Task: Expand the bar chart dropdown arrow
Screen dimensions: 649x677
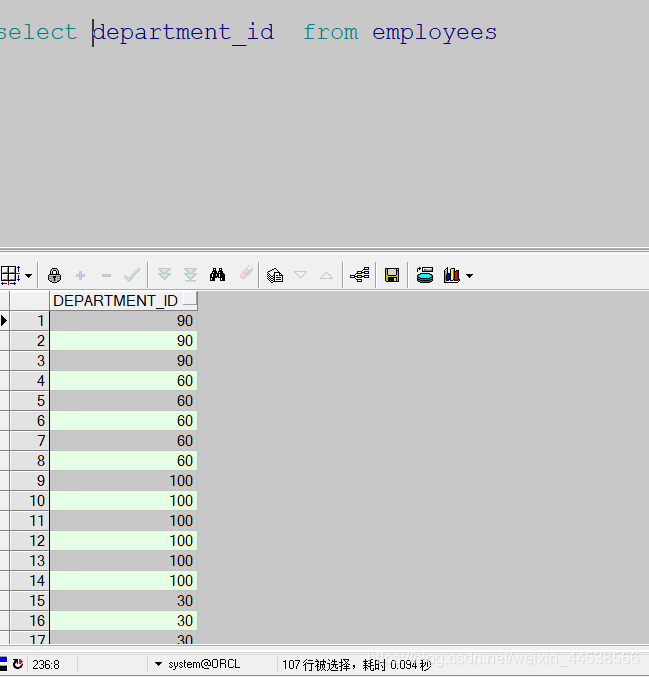Action: (x=469, y=275)
